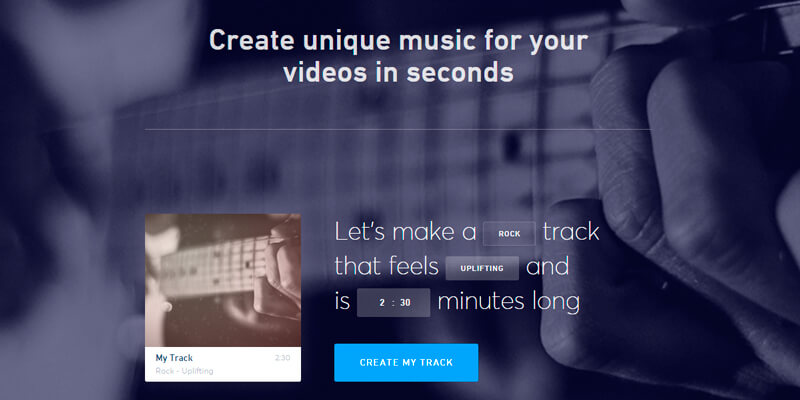Click the Create unique music heading
Image resolution: width=800 pixels, height=400 pixels.
click(x=398, y=56)
